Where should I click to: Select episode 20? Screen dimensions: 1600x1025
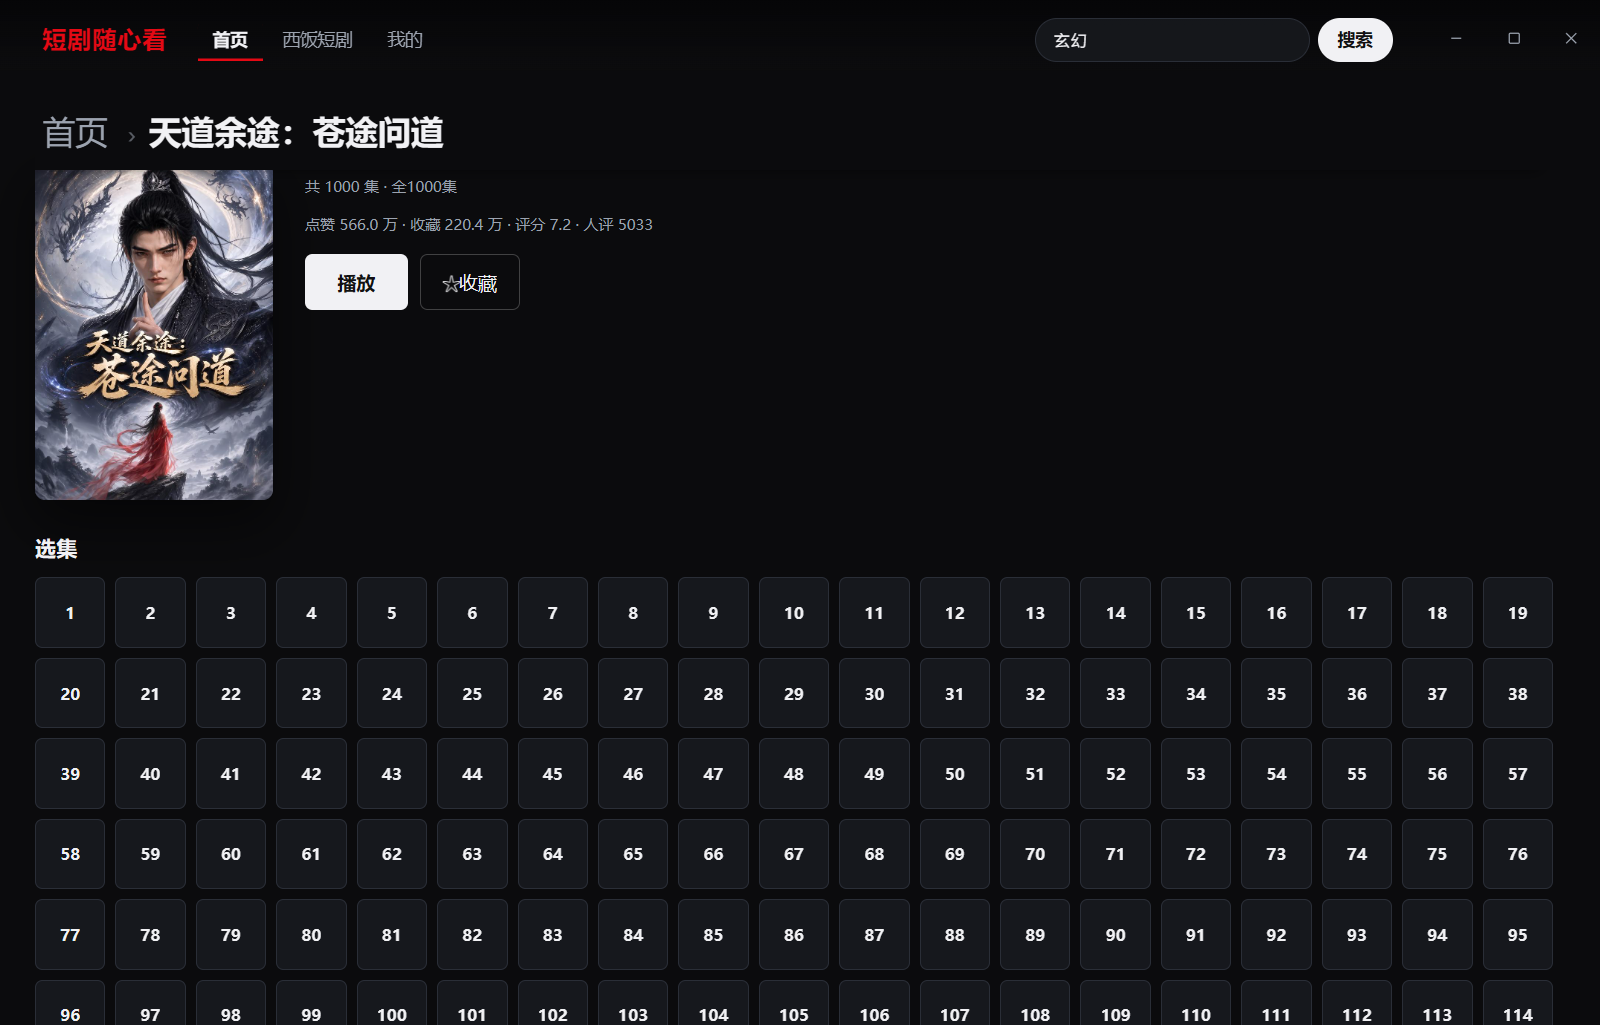point(70,693)
